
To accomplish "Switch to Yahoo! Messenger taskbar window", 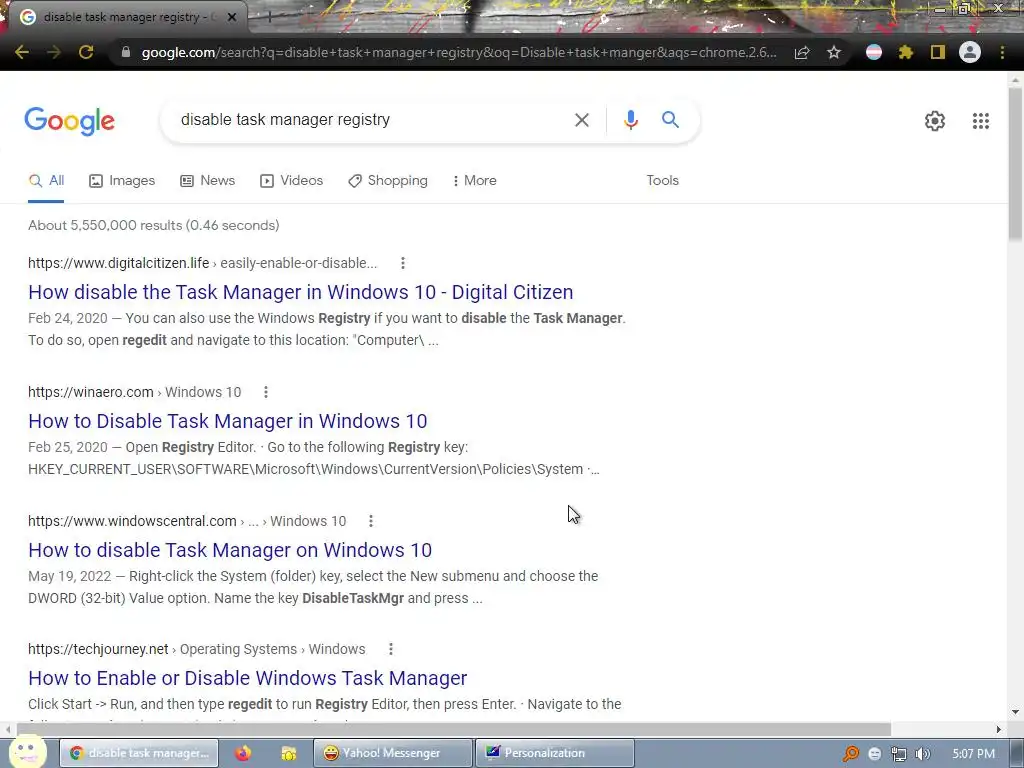I will pyautogui.click(x=392, y=753).
